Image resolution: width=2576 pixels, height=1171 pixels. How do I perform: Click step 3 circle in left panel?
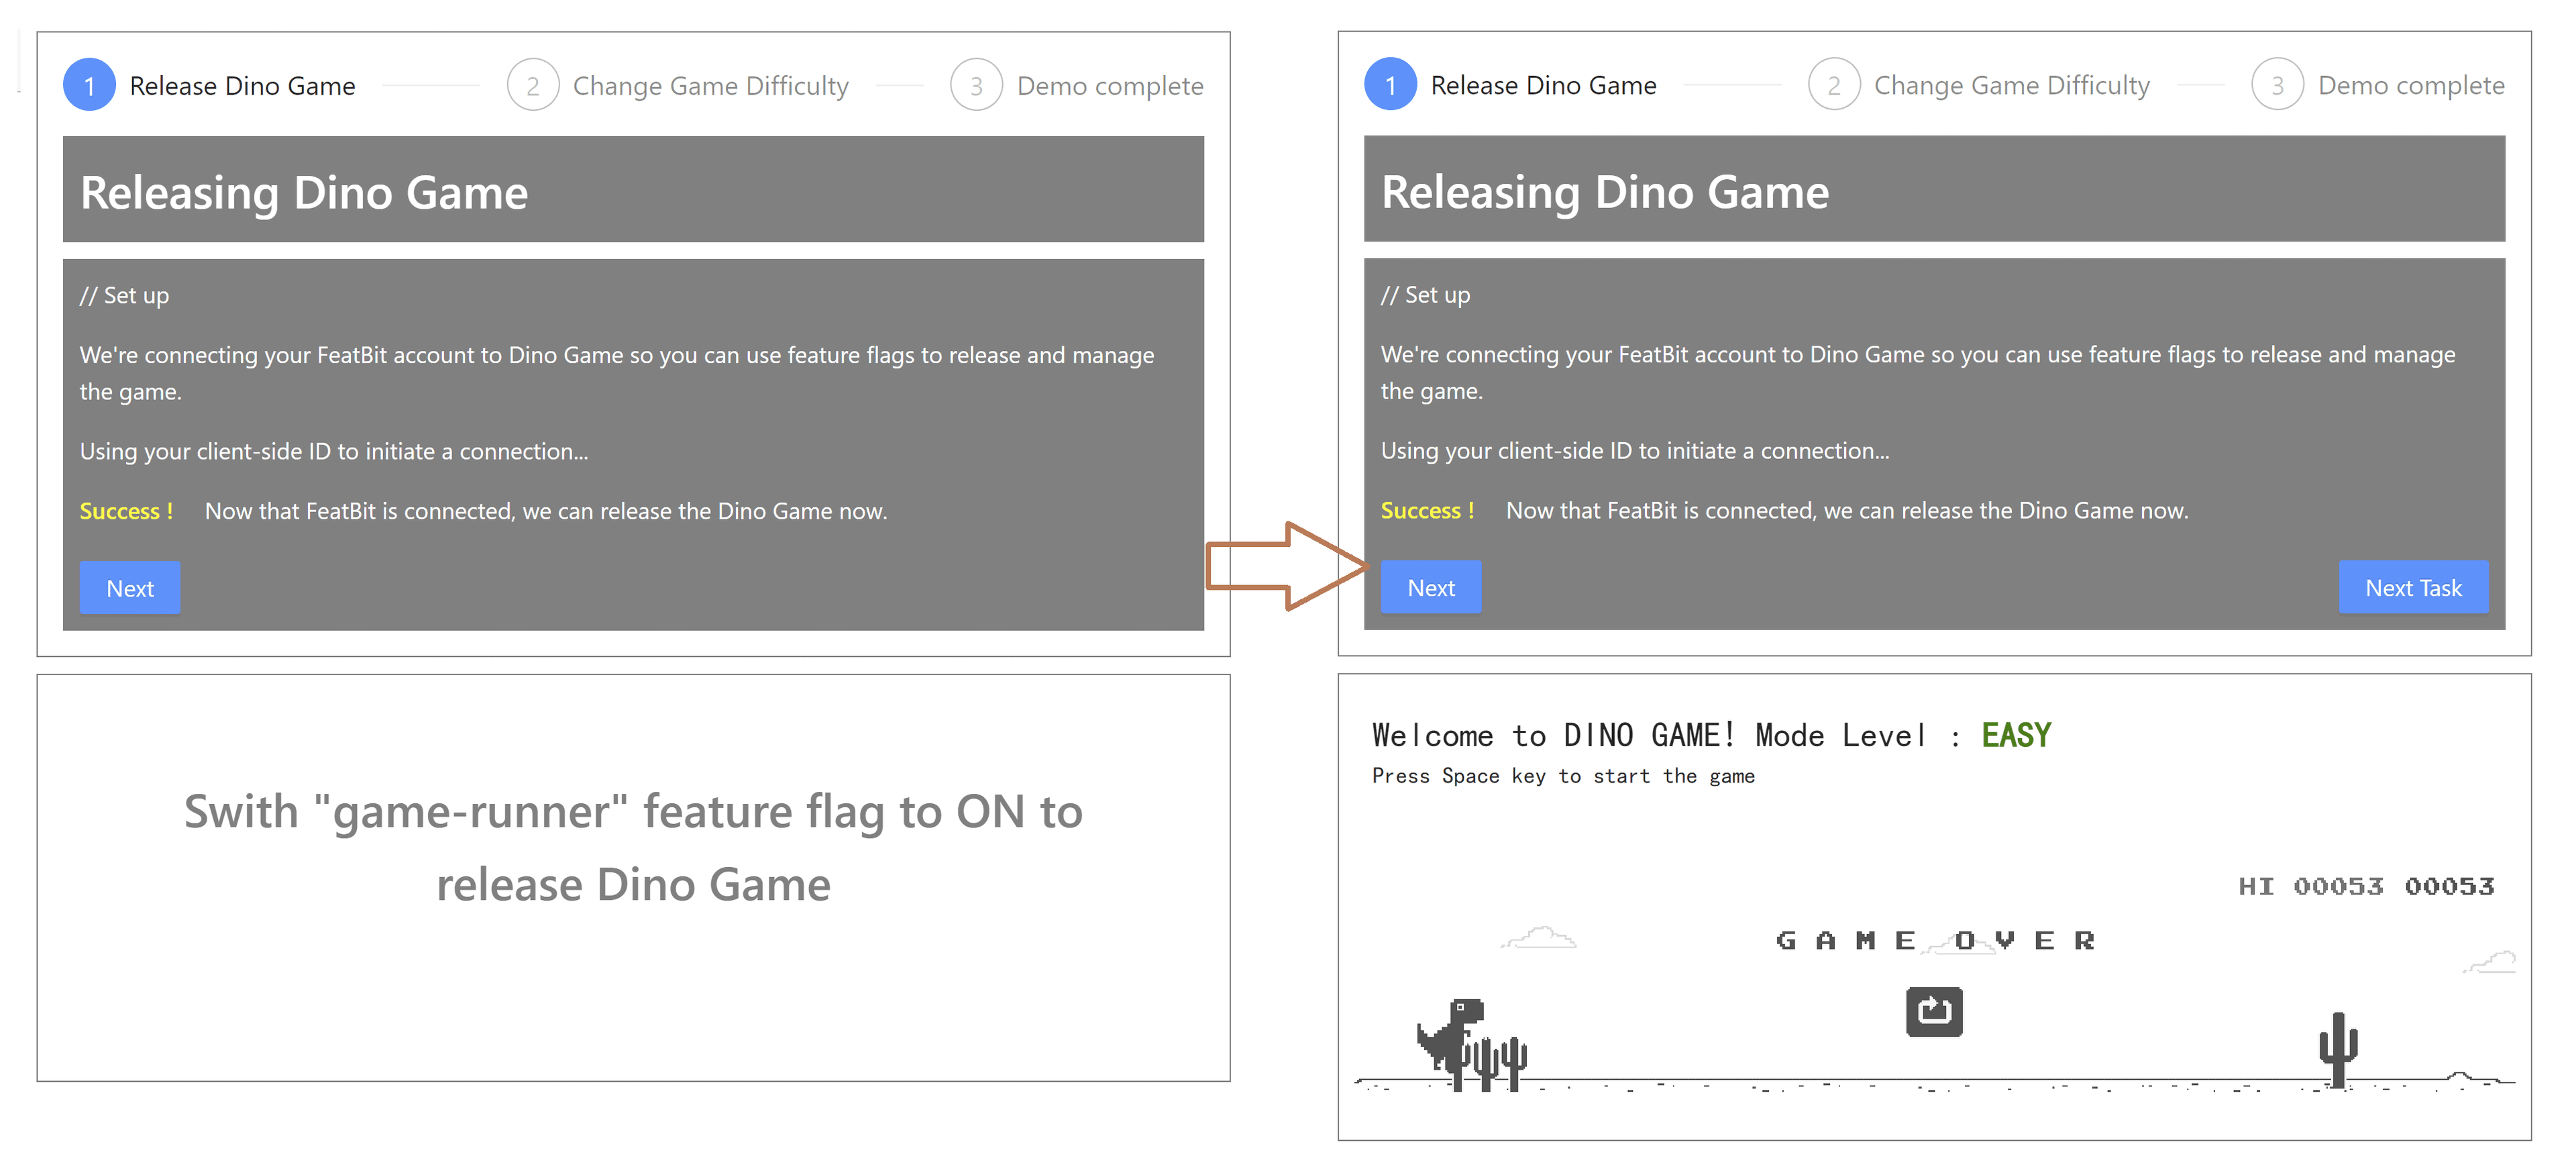click(x=976, y=86)
